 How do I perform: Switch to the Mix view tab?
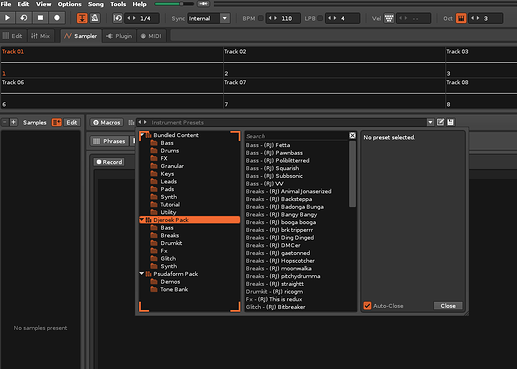point(40,36)
